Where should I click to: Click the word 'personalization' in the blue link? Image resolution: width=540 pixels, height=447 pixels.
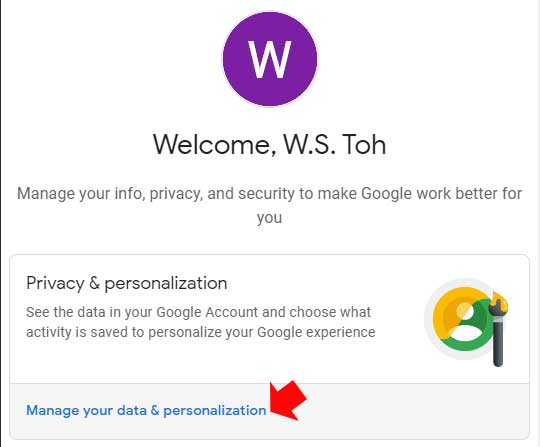click(215, 411)
